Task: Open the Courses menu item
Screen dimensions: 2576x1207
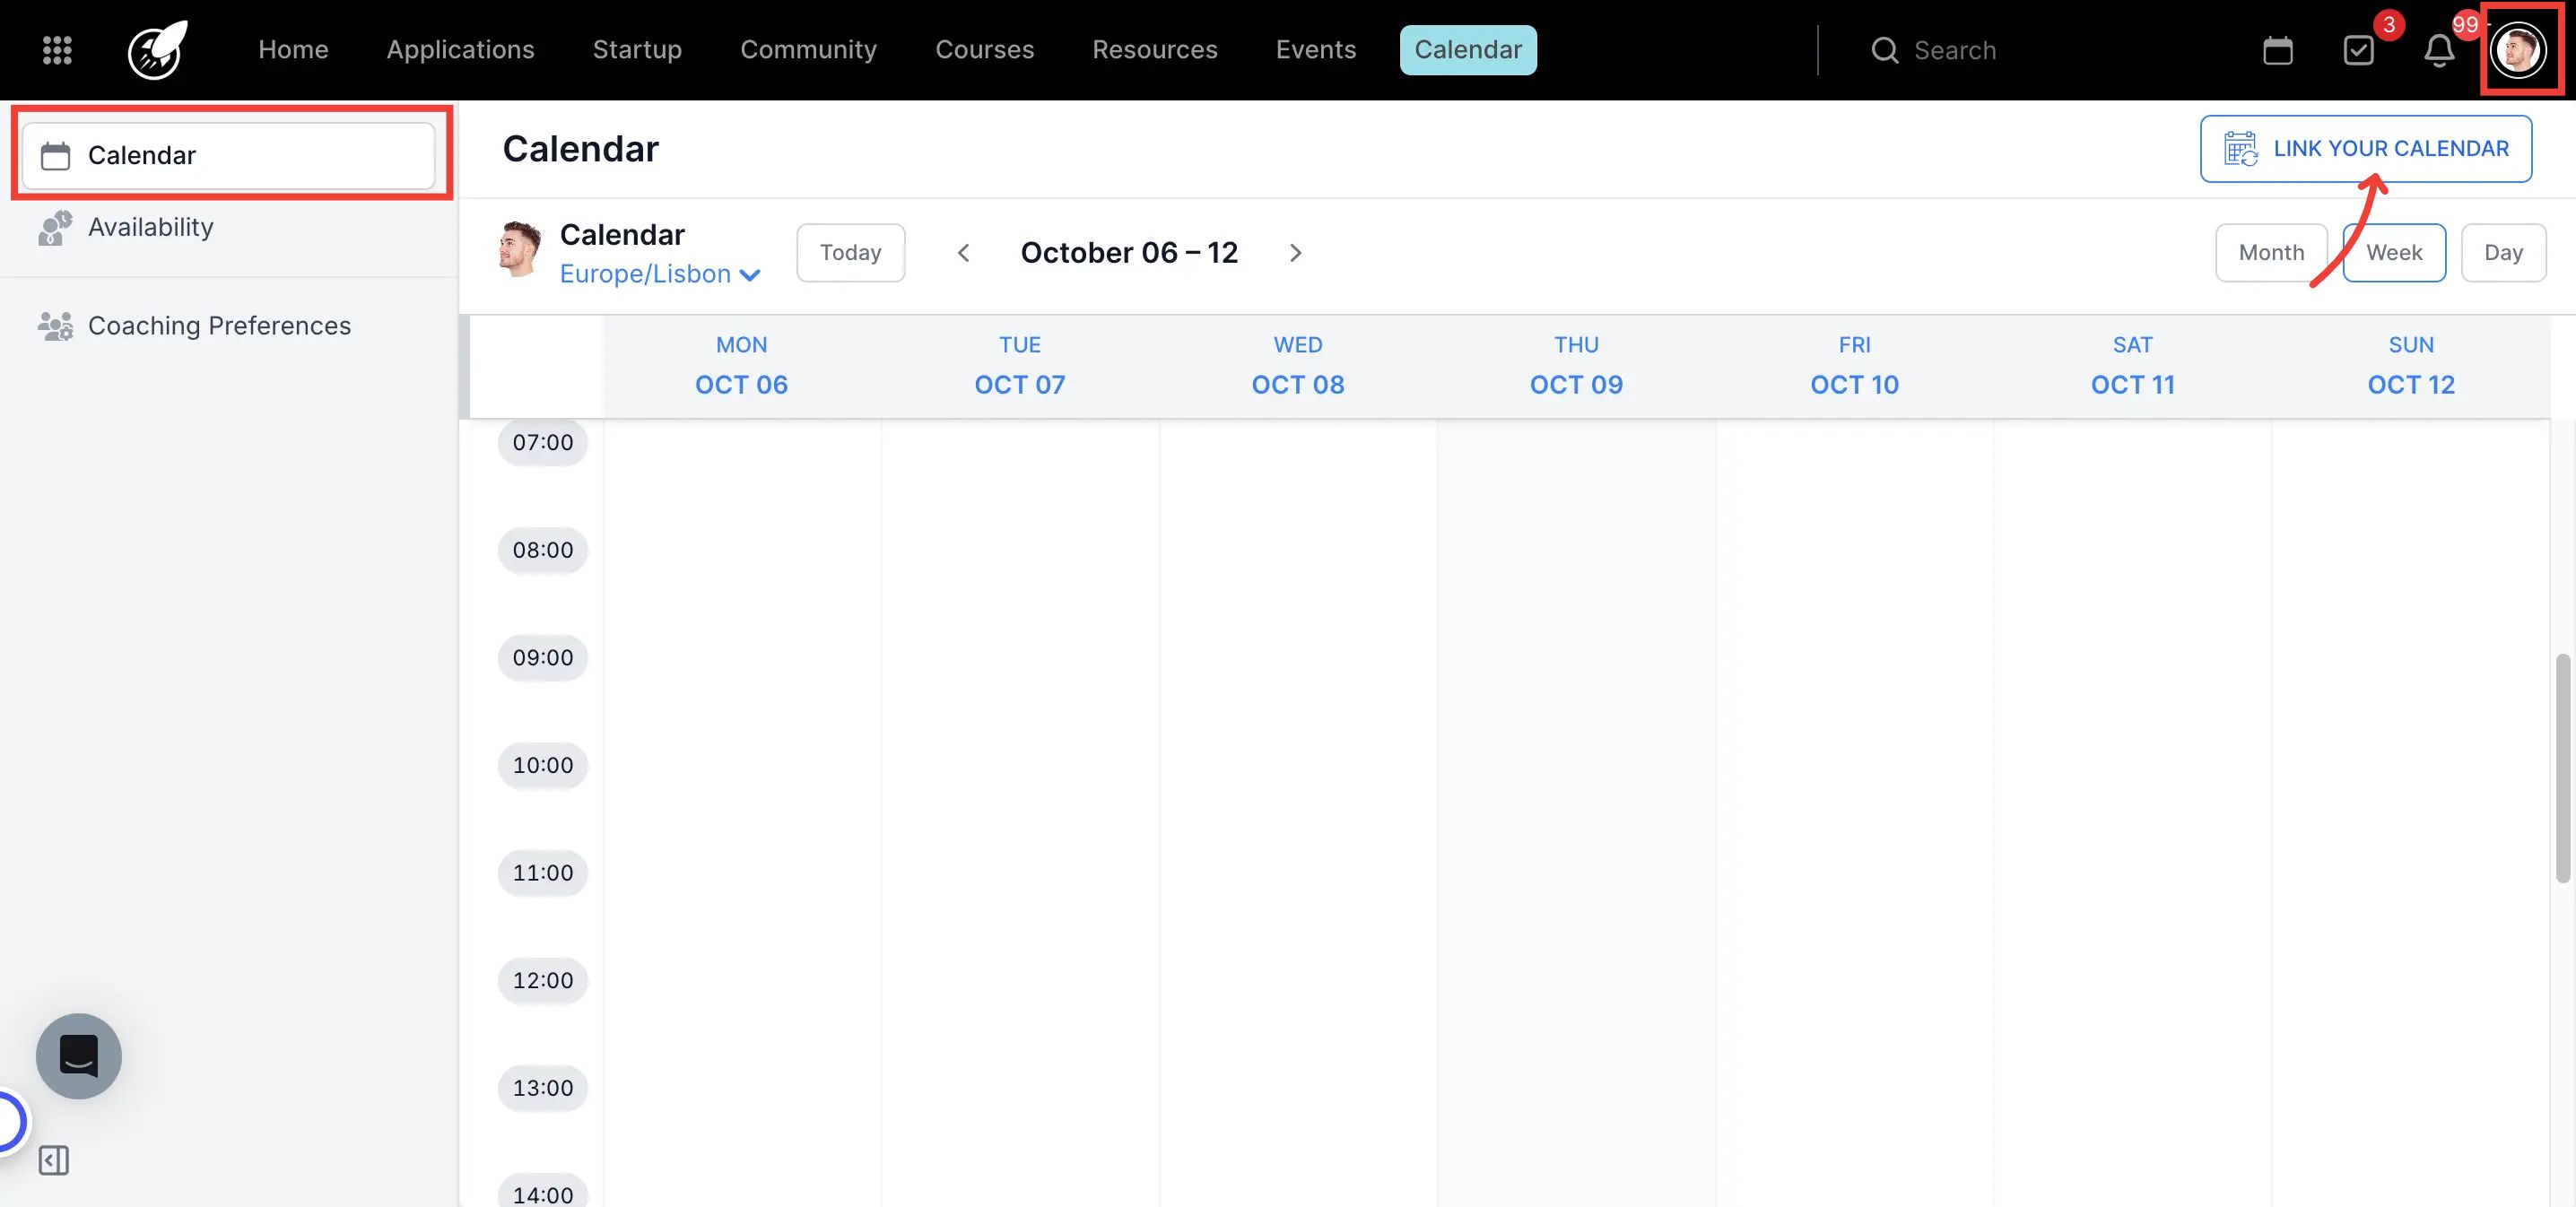Action: (x=985, y=49)
